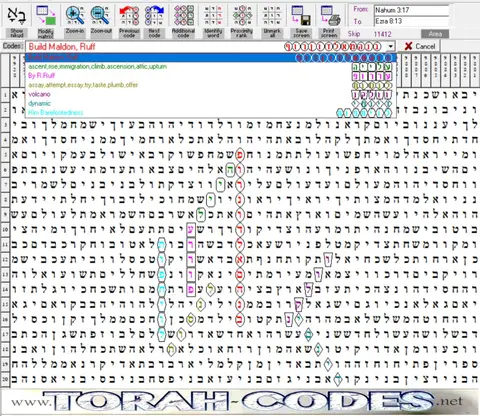
Task: Select the 'ascent,rise,immigration,climb' code entry
Action: [x=211, y=67]
